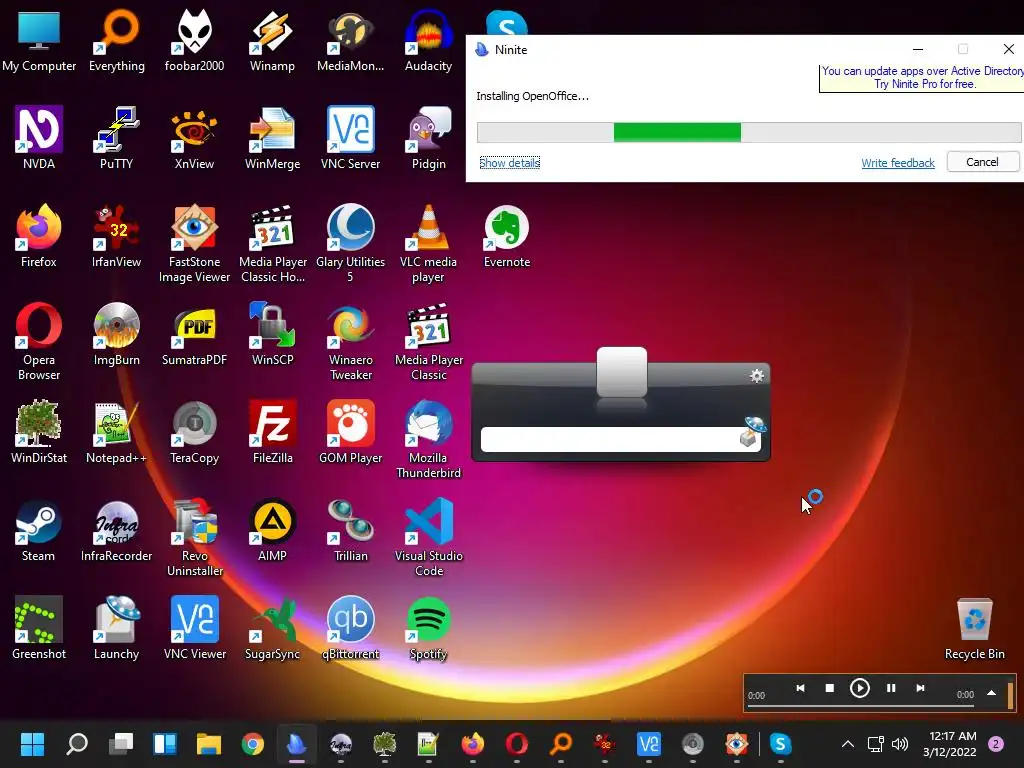Screen dimensions: 1024x768
Task: Click Show details link in Ninite
Action: (509, 163)
